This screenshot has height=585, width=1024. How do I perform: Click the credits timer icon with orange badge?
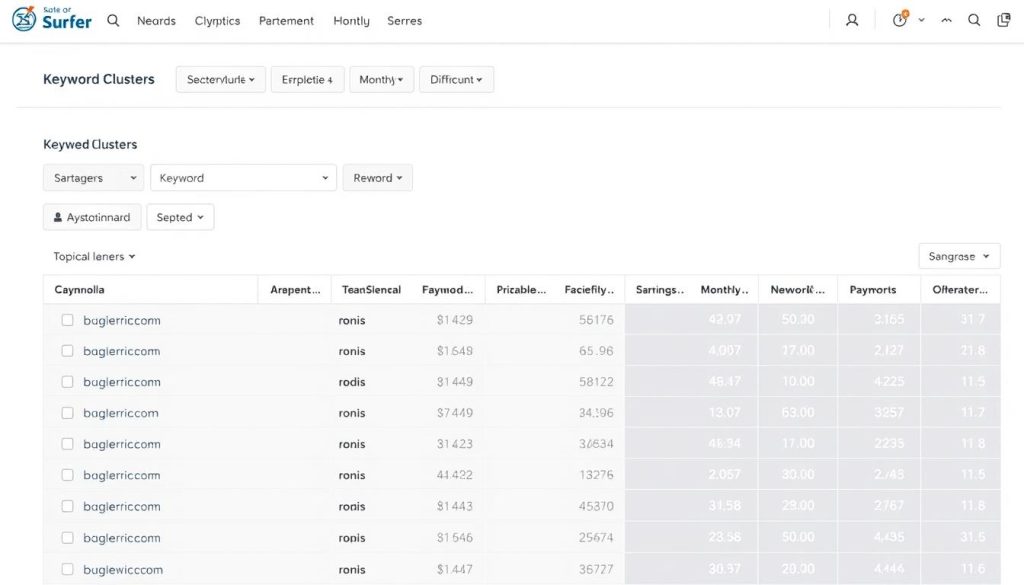point(898,19)
